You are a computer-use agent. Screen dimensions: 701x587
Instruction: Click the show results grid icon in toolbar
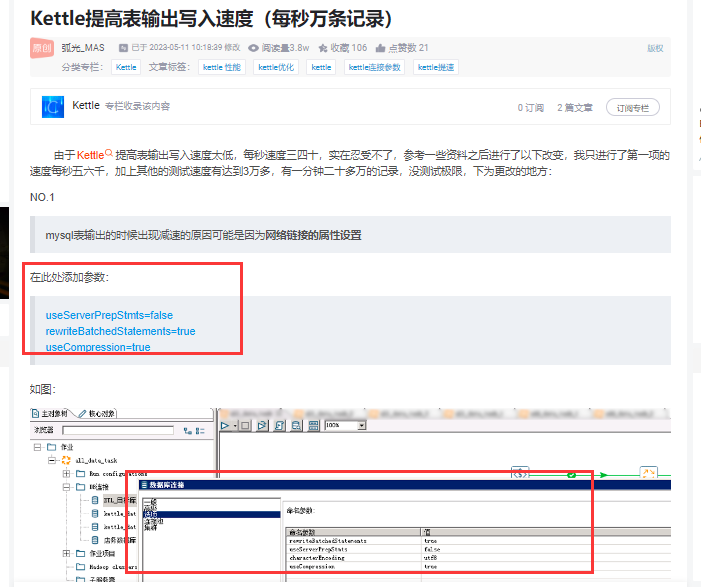coord(314,426)
